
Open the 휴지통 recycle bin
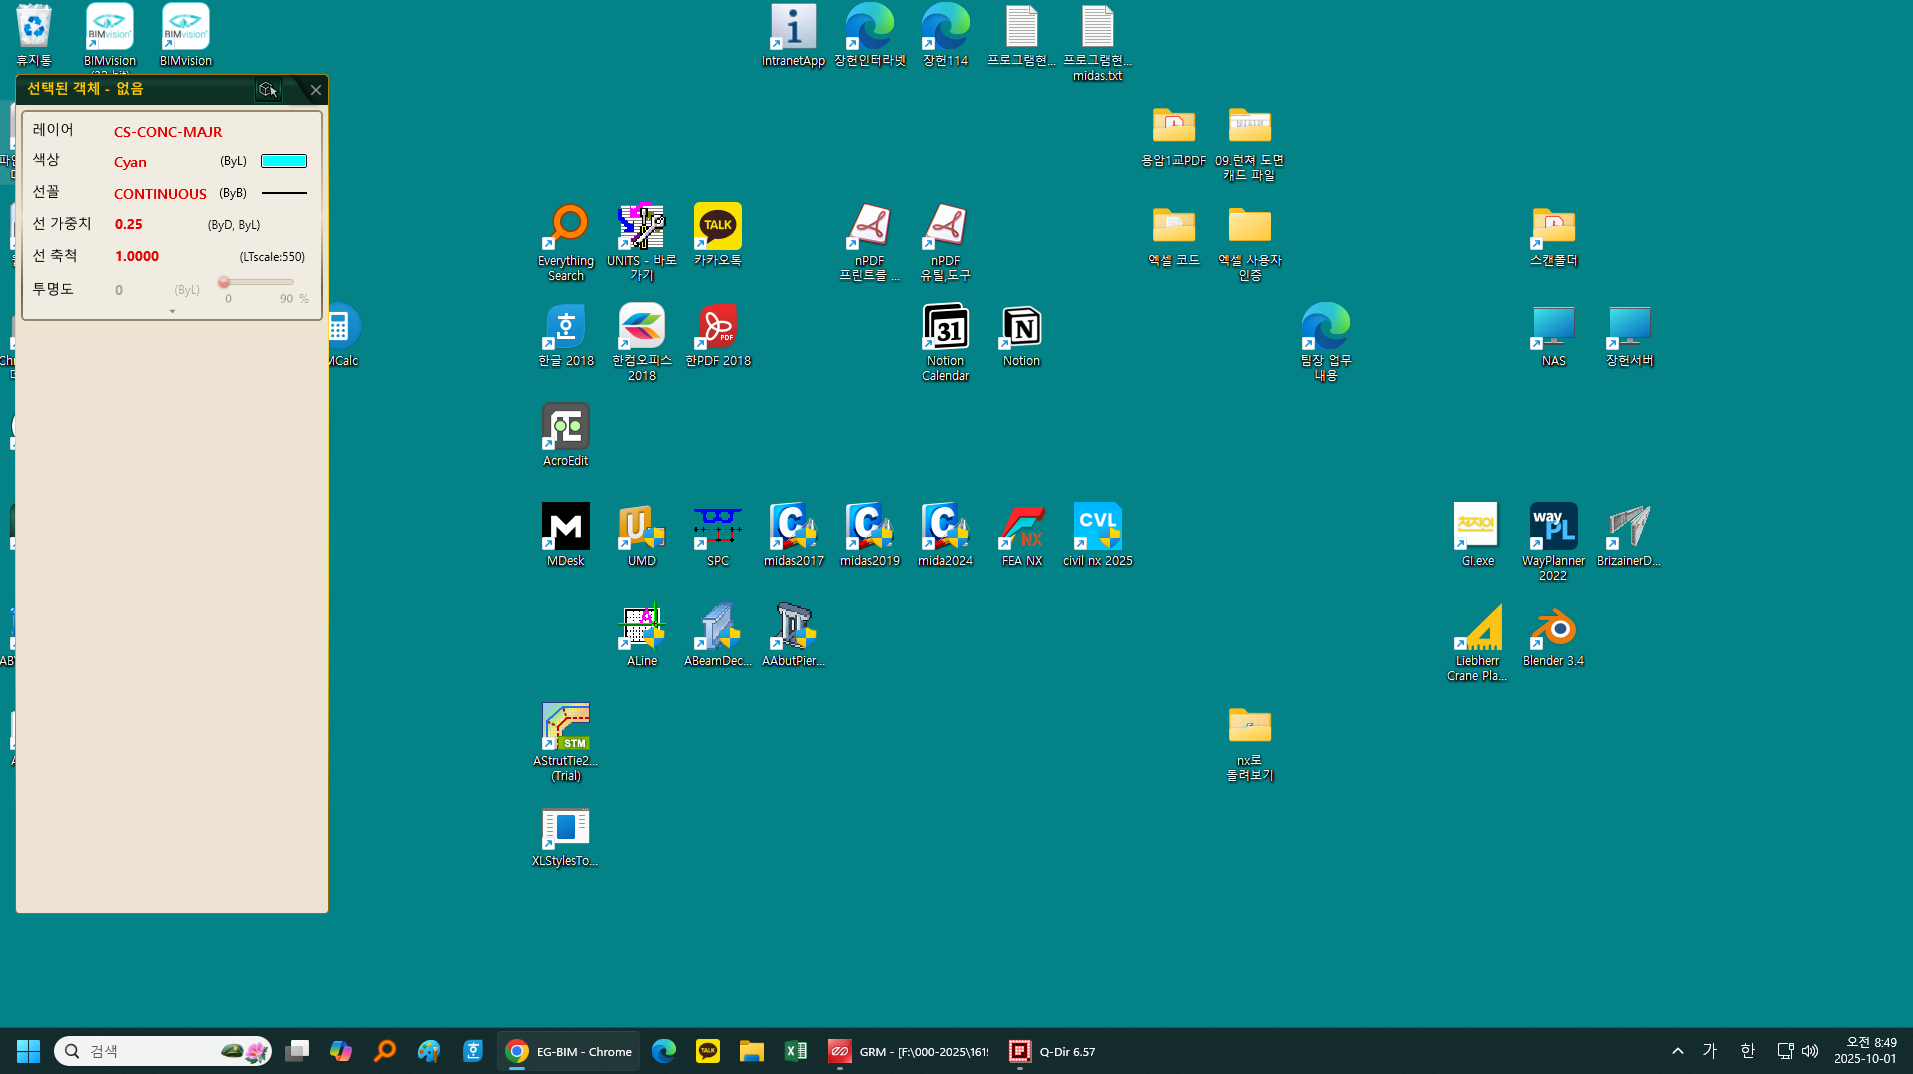coord(34,36)
